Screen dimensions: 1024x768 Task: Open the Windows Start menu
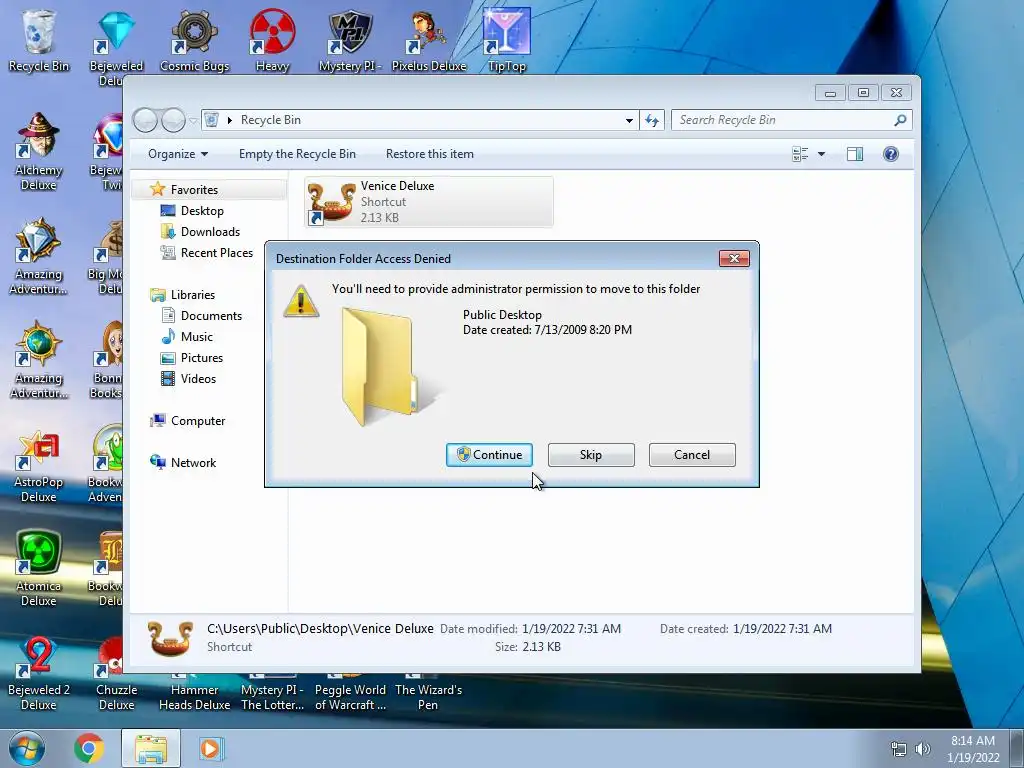pyautogui.click(x=26, y=748)
